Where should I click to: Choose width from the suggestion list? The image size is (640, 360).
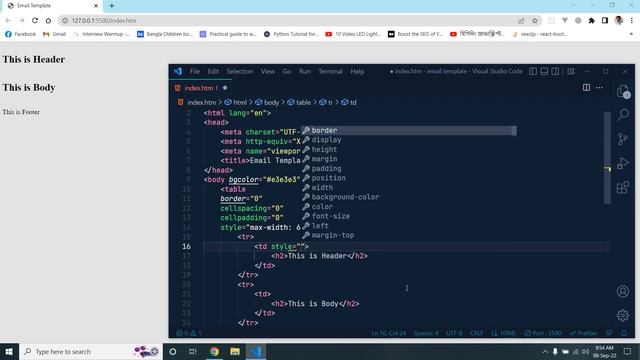pos(409,188)
